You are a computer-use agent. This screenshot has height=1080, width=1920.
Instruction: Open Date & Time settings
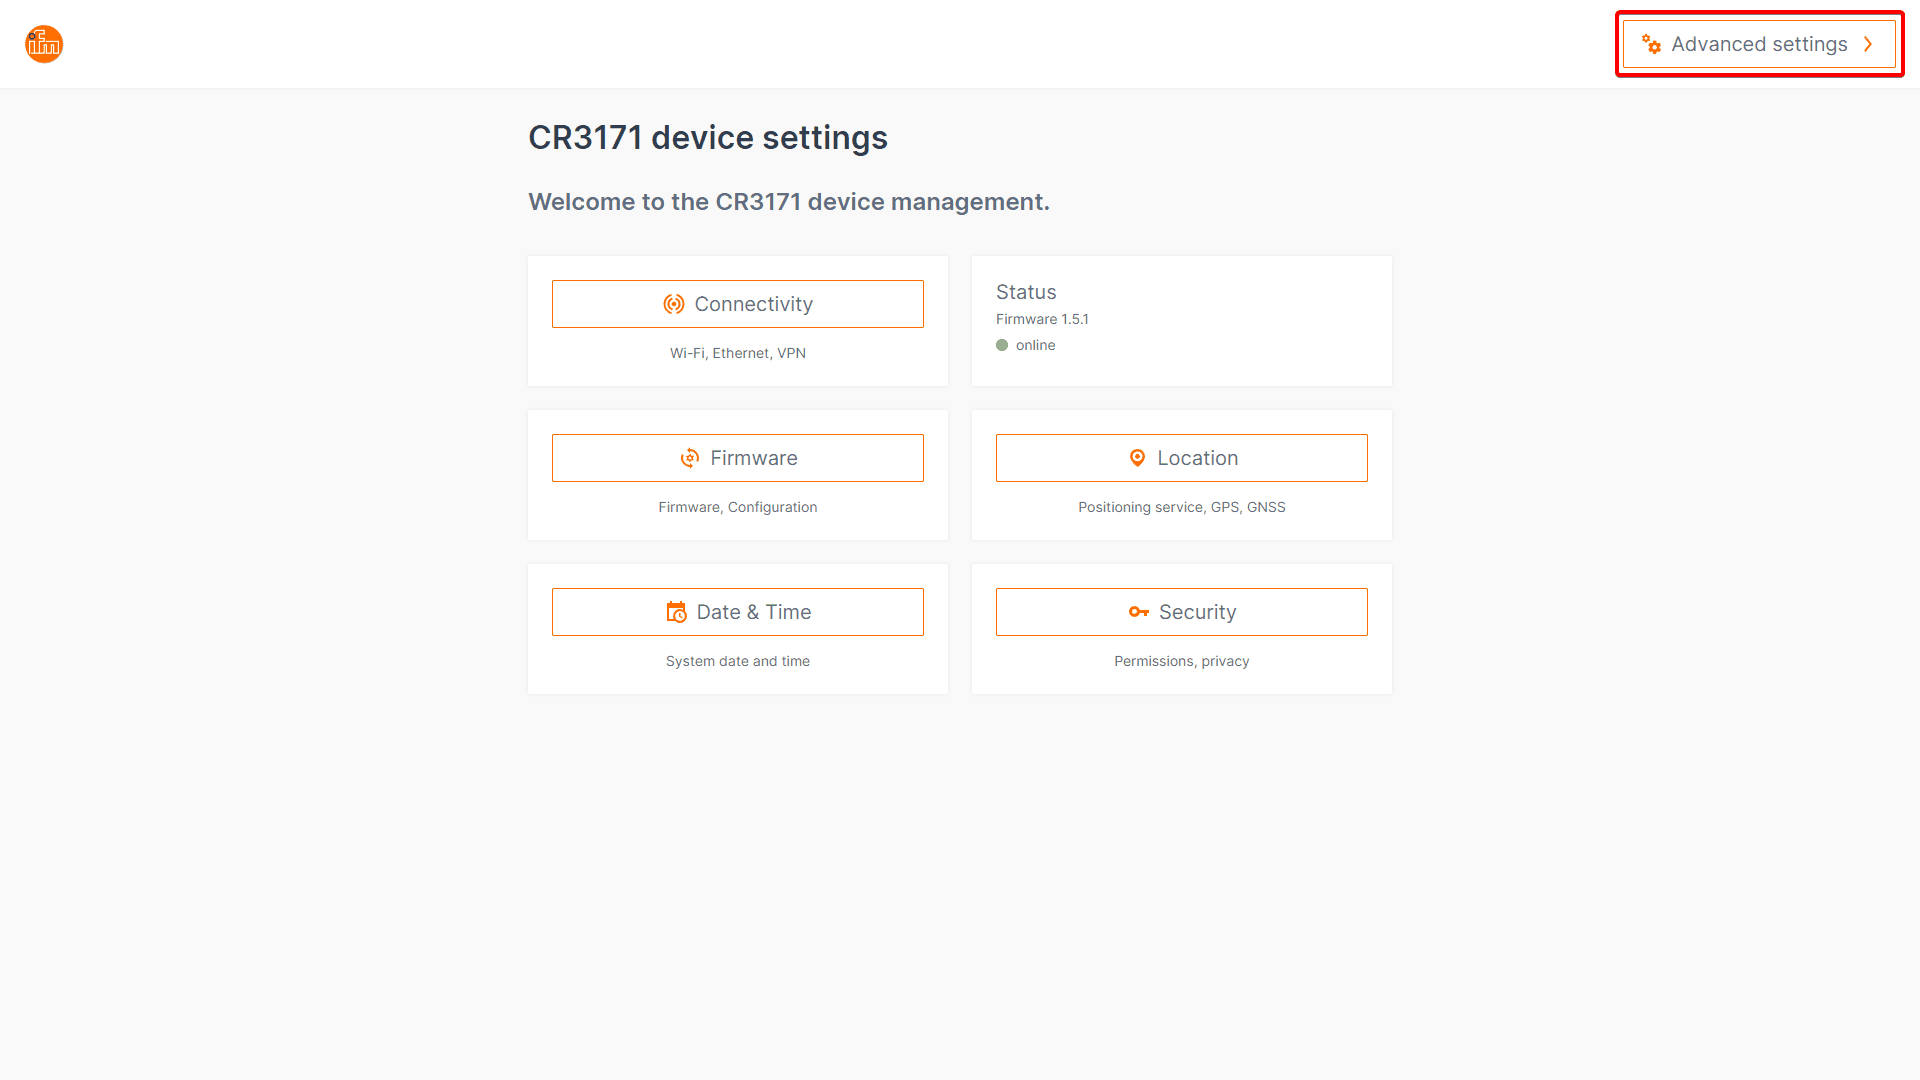click(754, 612)
